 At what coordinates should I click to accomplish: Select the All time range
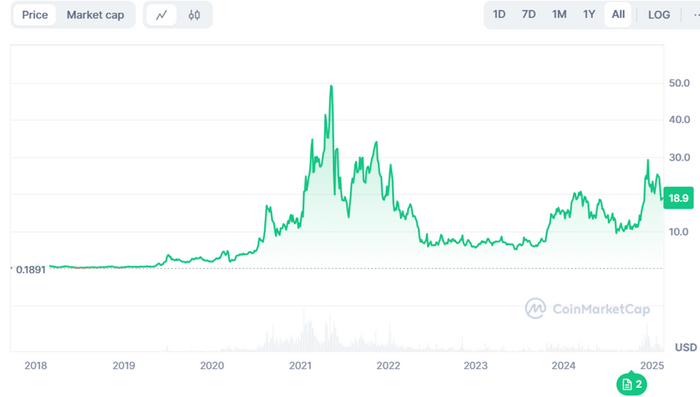(x=618, y=15)
